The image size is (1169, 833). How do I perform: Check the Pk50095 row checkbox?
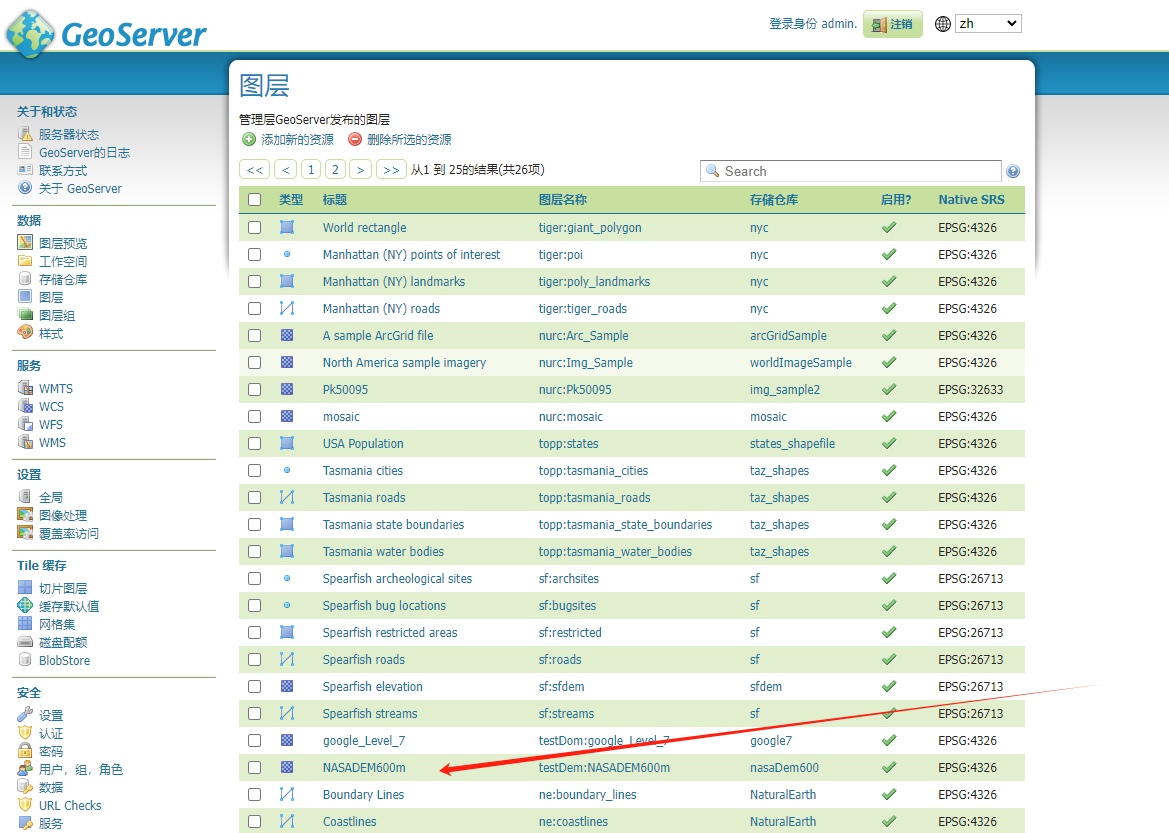tap(255, 389)
